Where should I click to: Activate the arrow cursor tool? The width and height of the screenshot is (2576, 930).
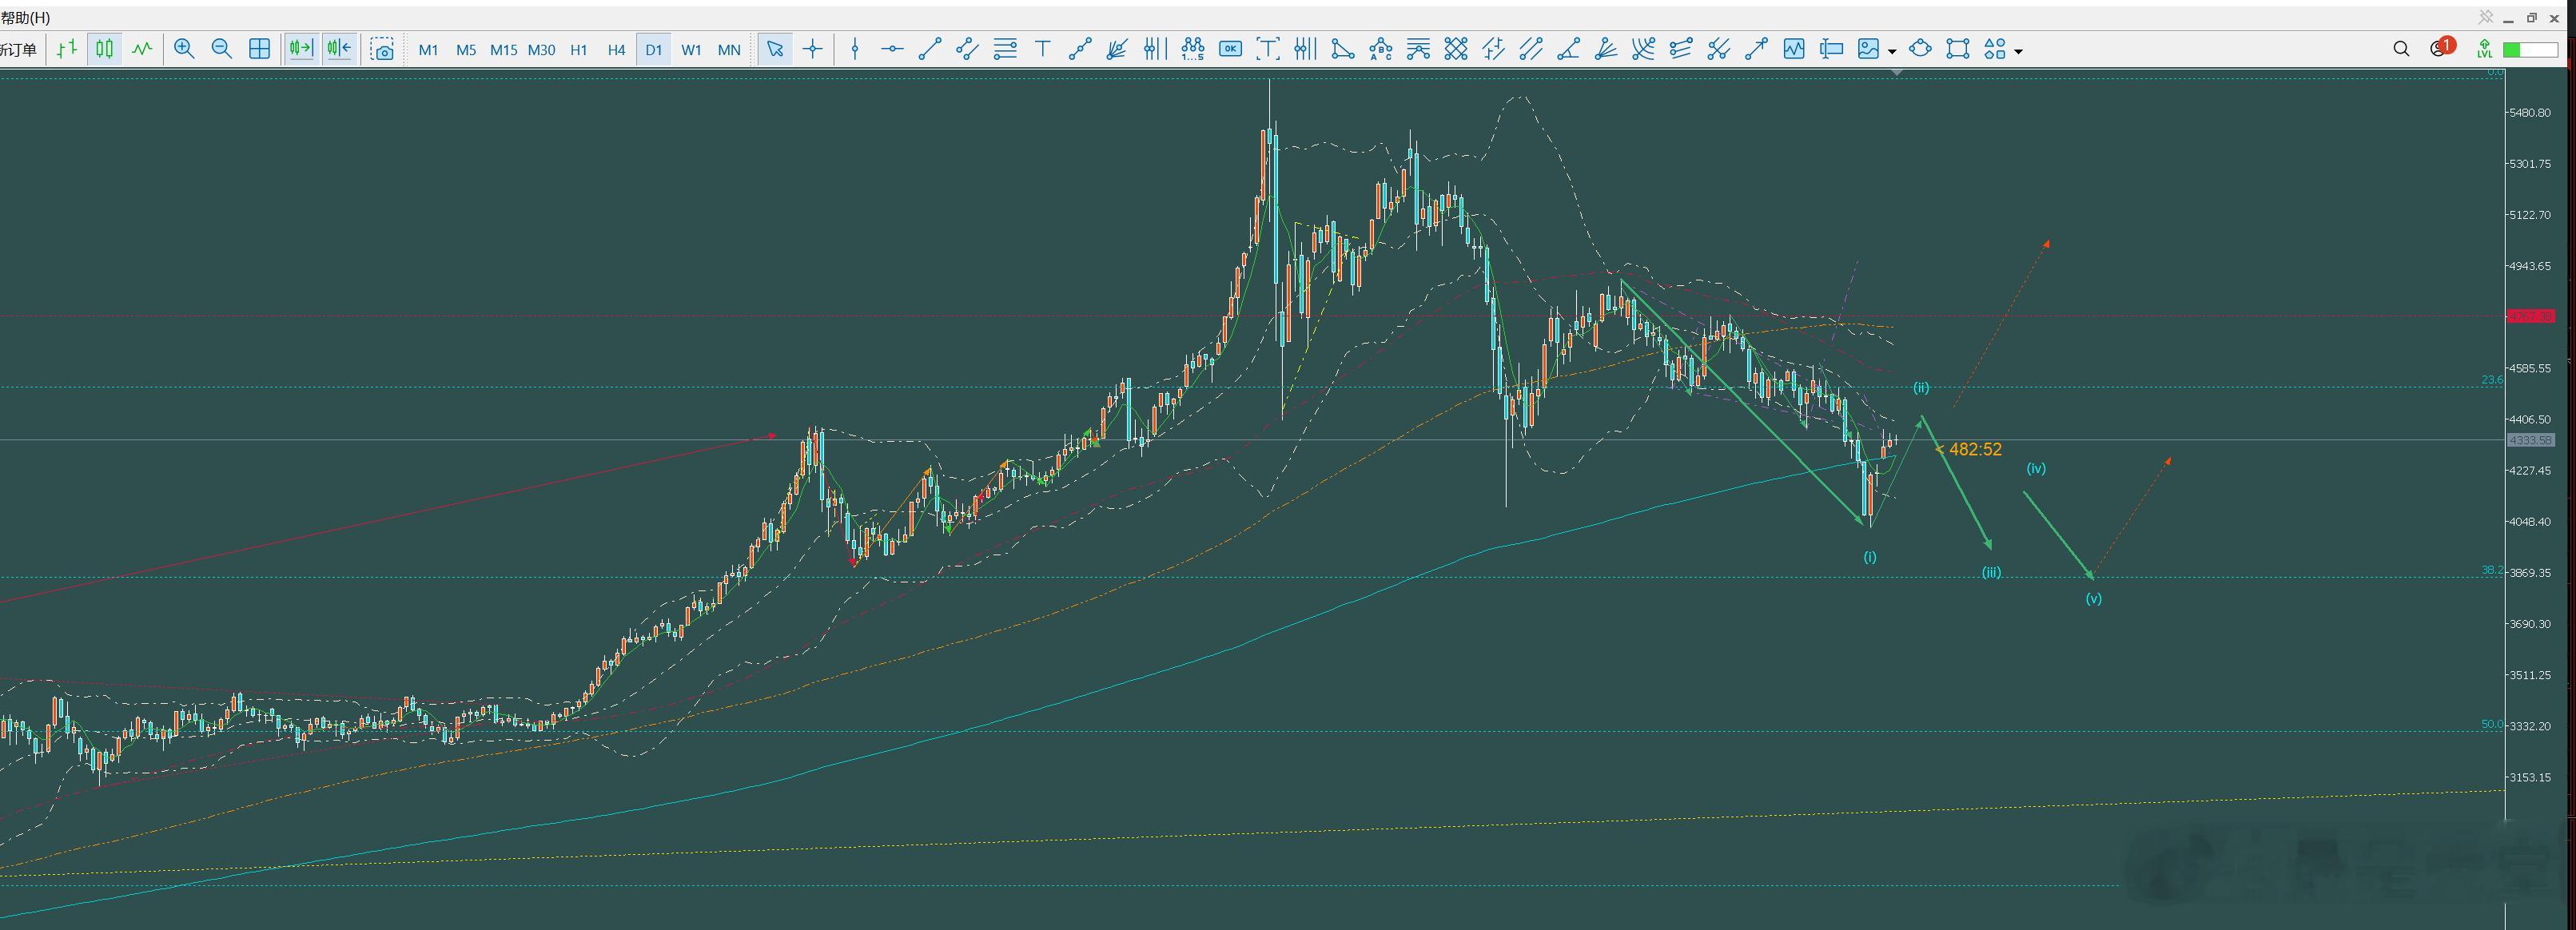tap(775, 49)
